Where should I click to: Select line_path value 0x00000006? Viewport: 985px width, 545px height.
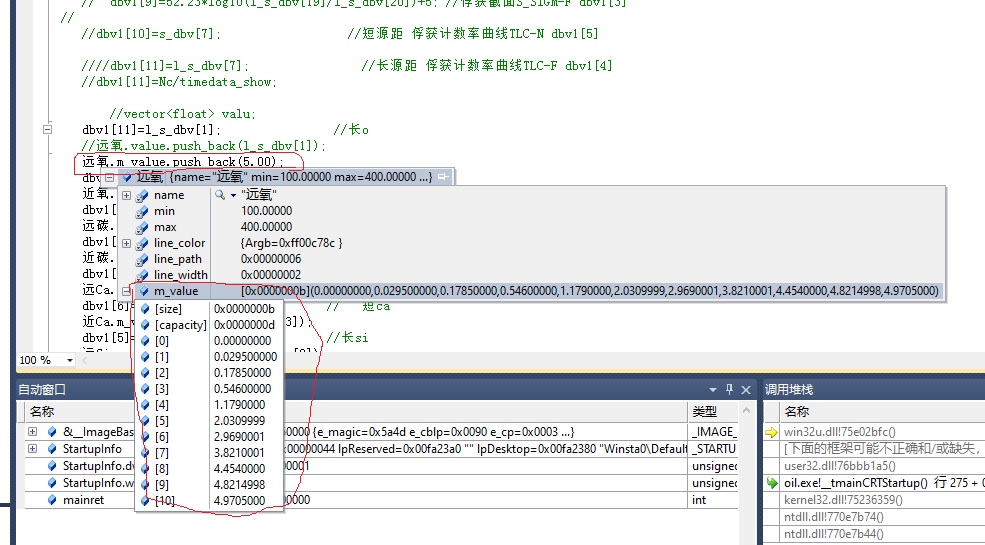pos(271,259)
